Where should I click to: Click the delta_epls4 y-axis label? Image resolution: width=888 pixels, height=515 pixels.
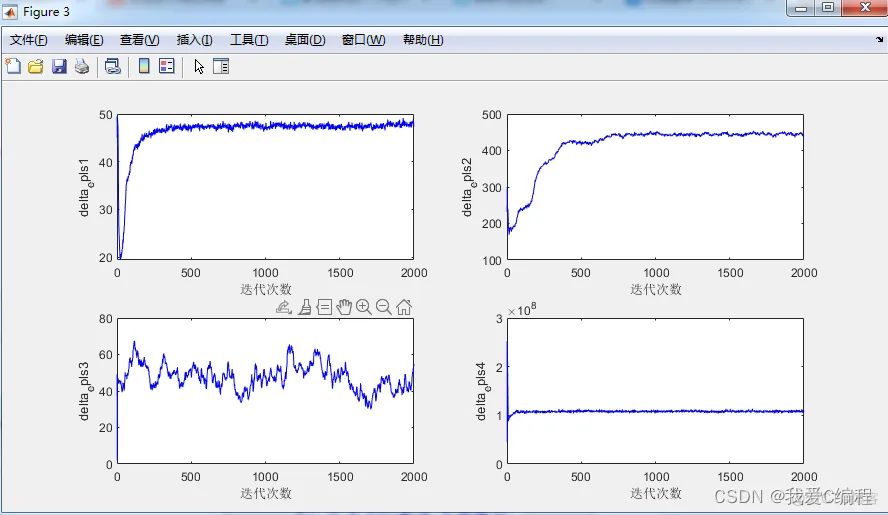(482, 391)
